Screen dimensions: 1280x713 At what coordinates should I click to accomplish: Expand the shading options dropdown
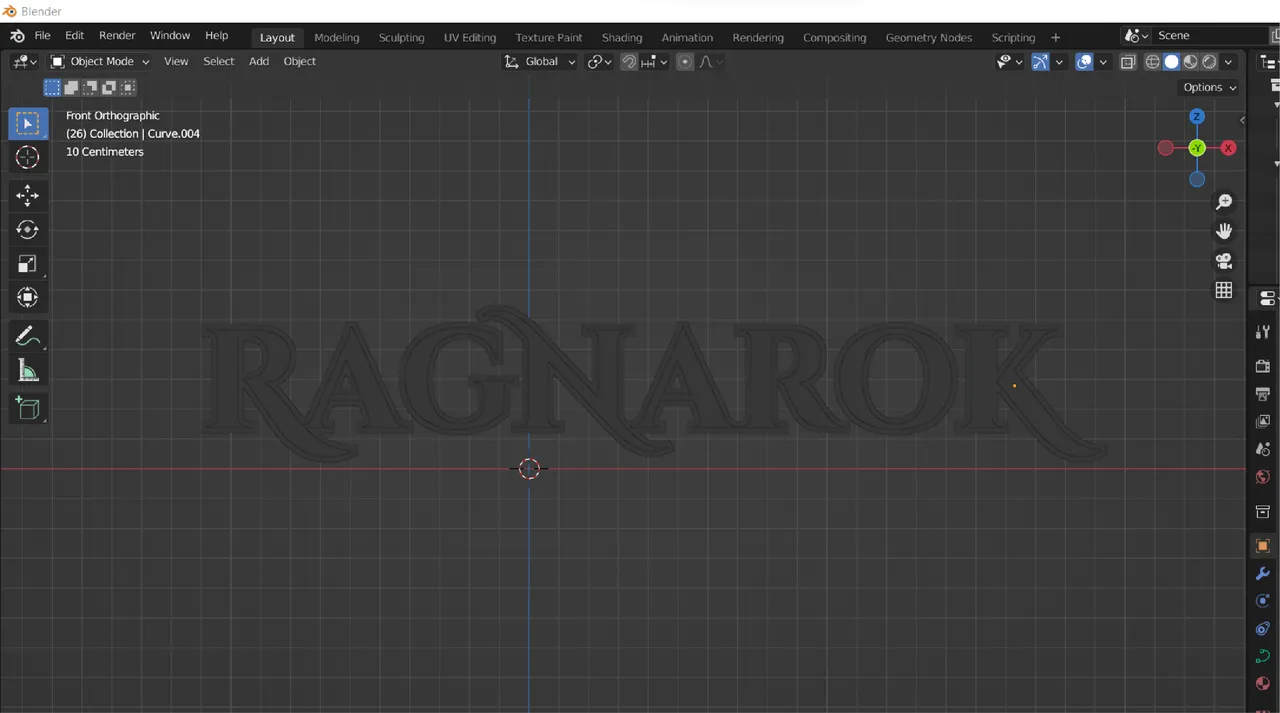tap(1229, 62)
